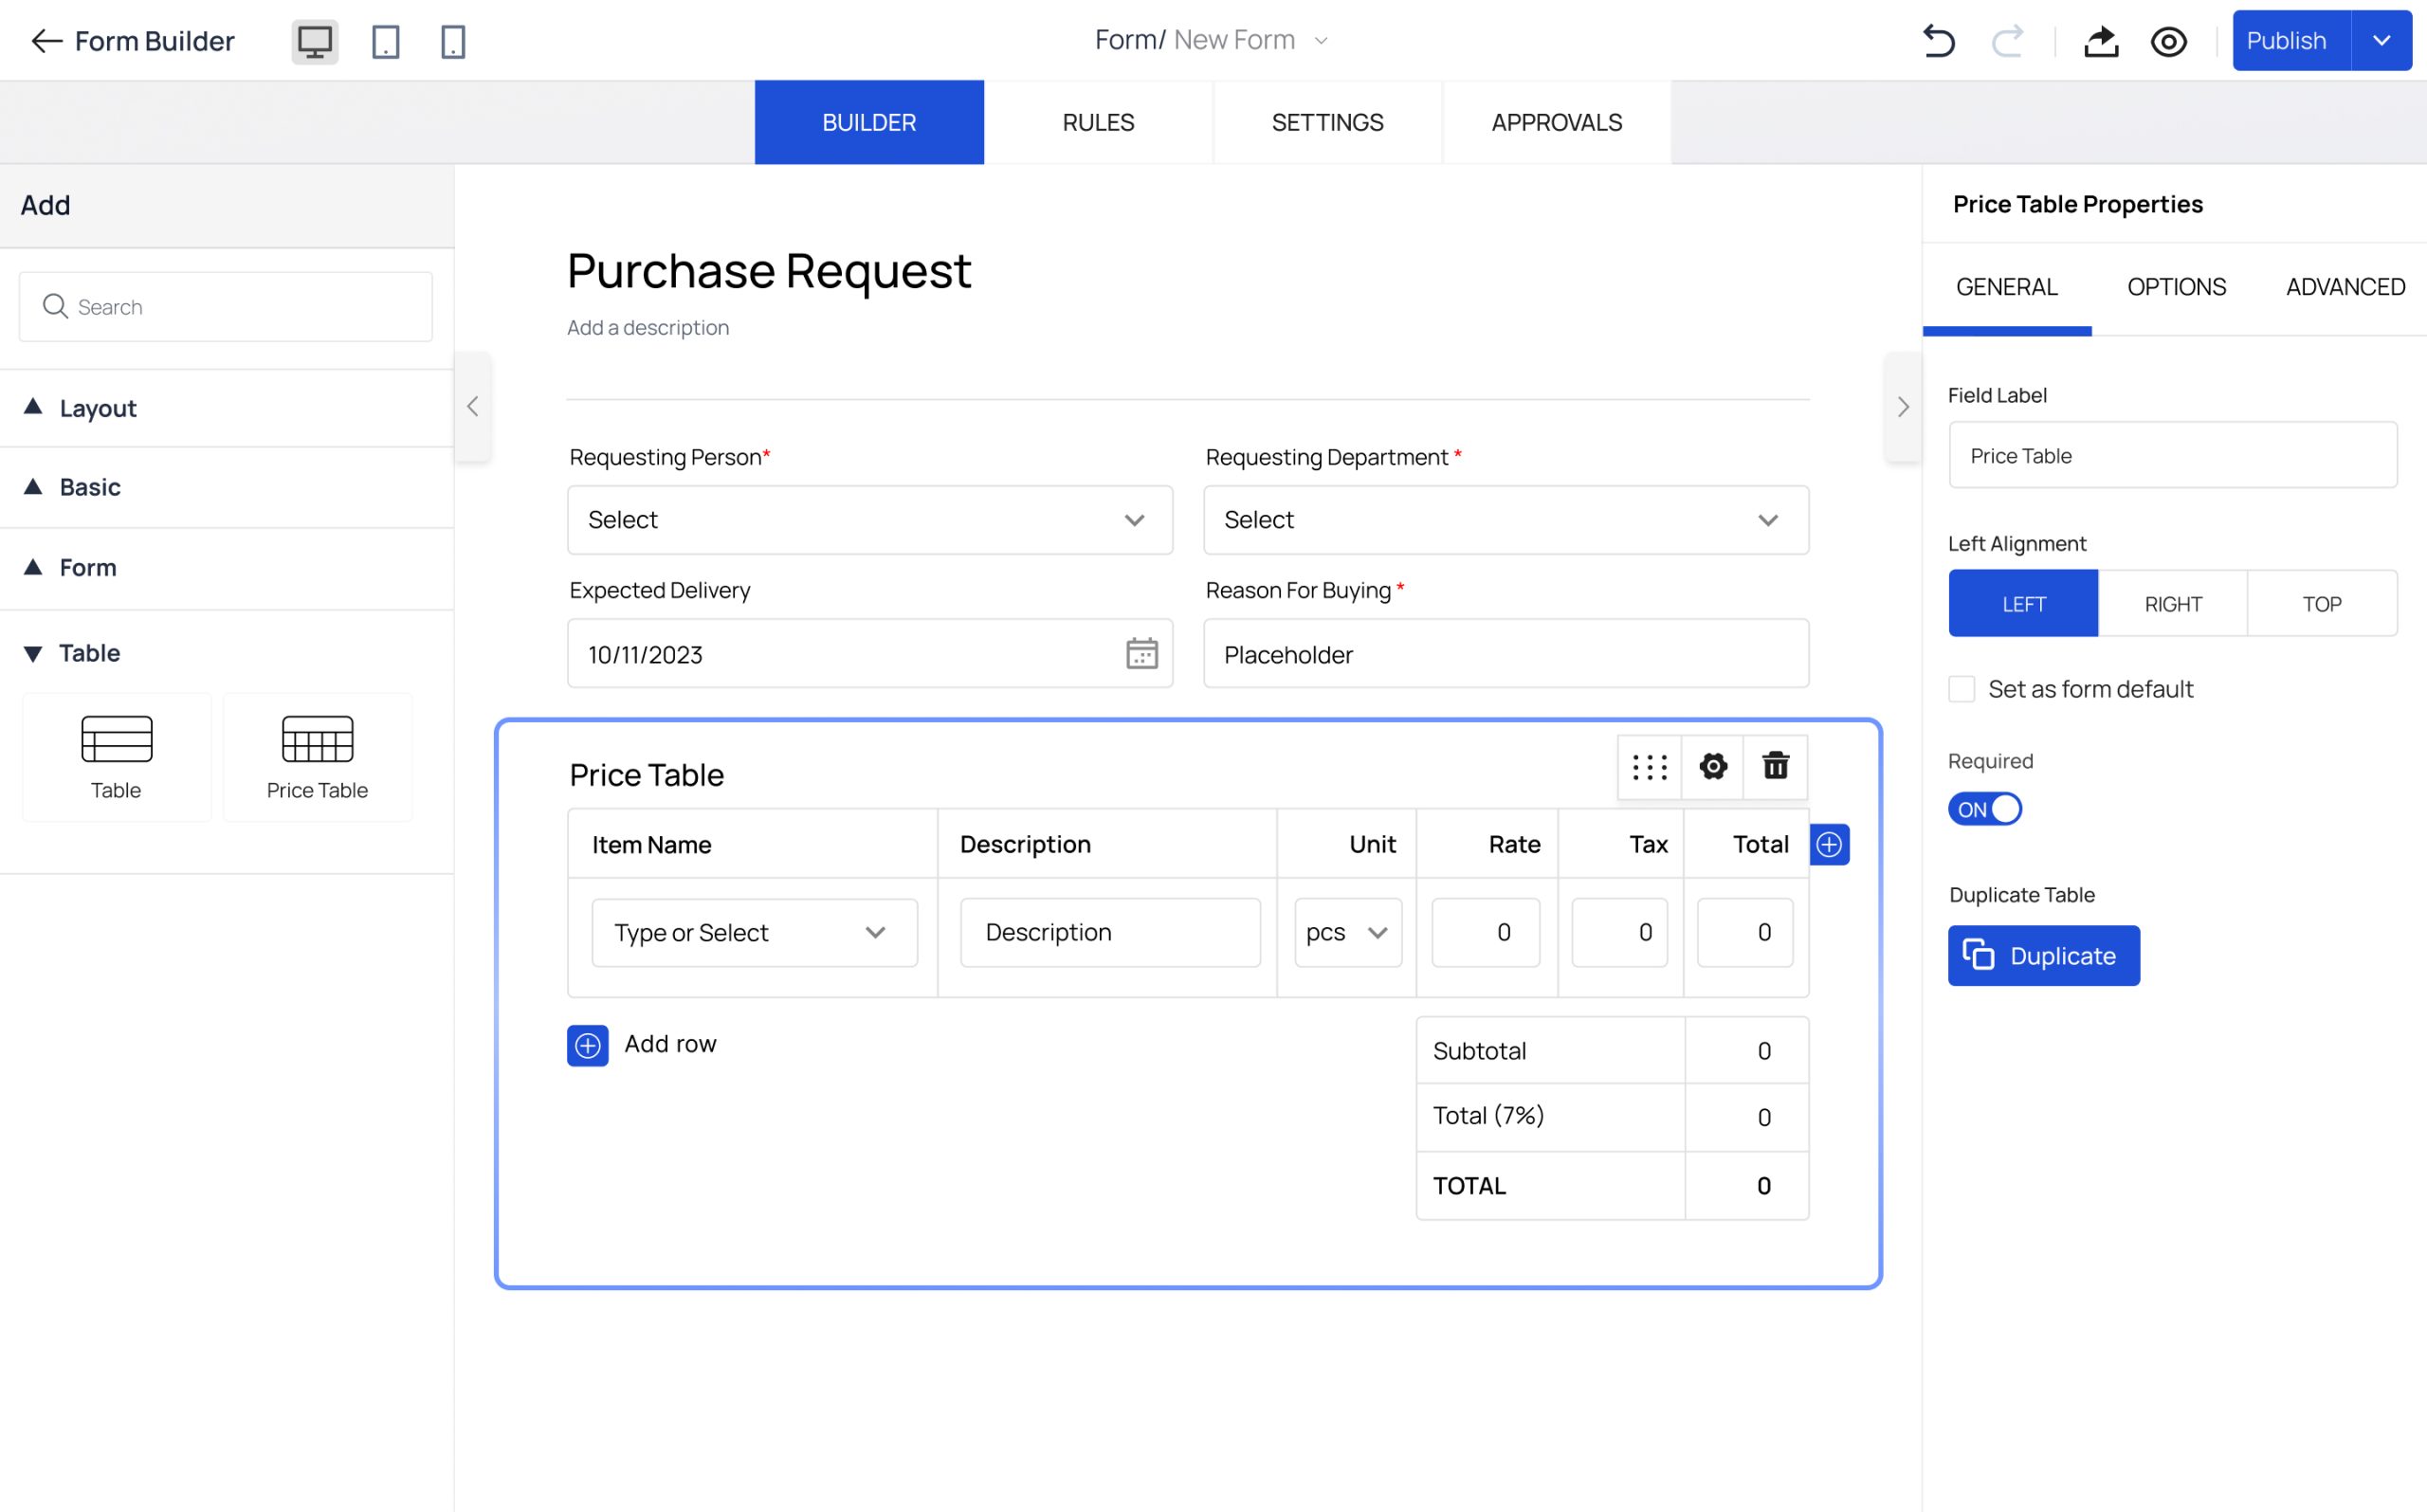Click the Field Label input field

coord(2172,456)
